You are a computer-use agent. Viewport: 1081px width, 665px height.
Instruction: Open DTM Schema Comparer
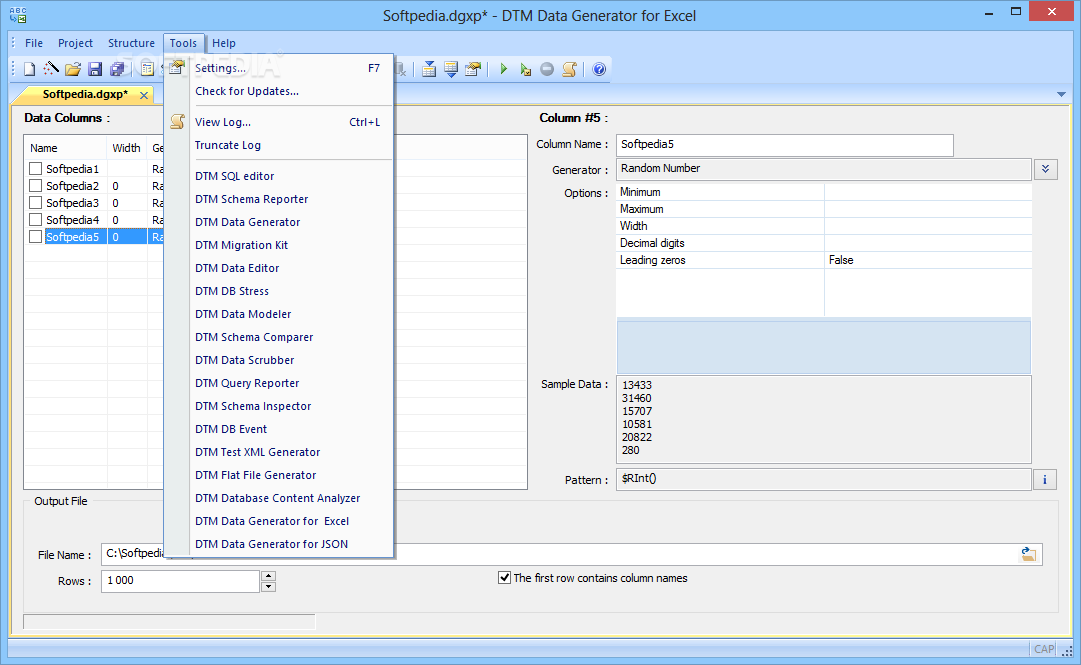tap(279, 337)
